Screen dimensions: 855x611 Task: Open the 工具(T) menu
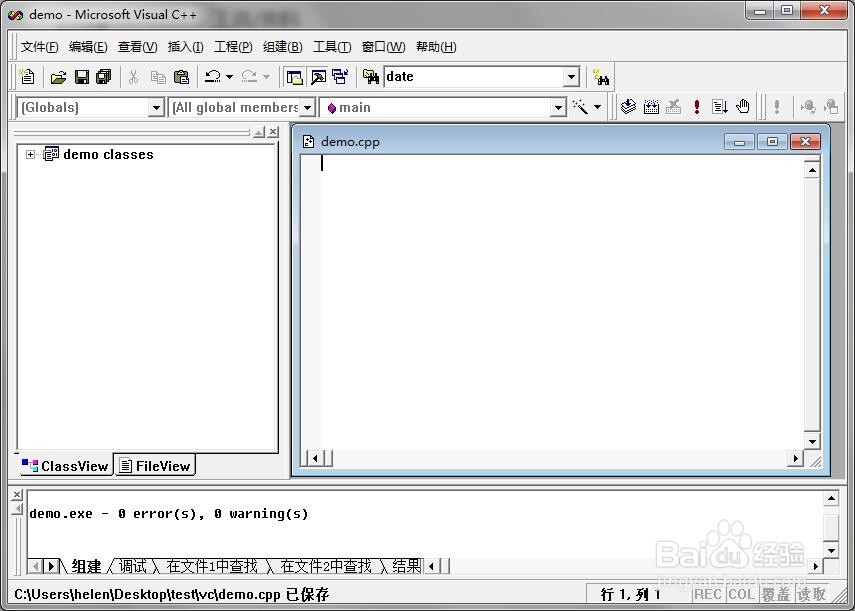(332, 47)
